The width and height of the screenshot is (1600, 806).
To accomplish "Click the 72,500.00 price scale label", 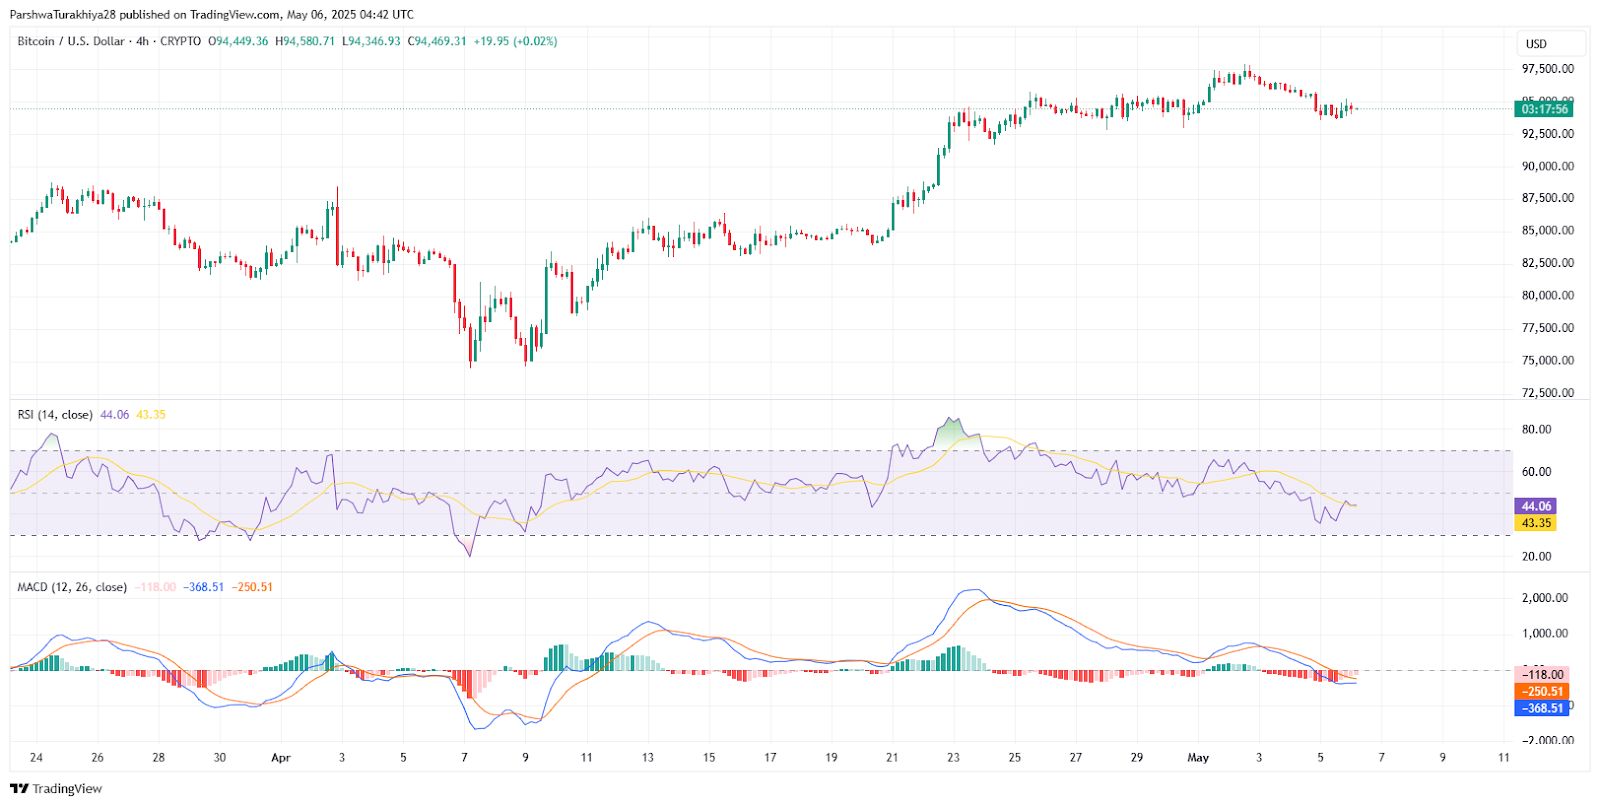I will pyautogui.click(x=1547, y=393).
